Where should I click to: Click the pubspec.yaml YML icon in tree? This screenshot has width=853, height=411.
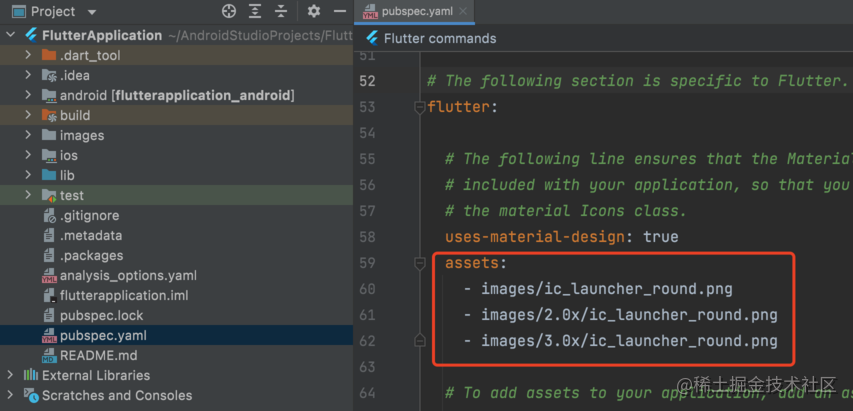[49, 336]
